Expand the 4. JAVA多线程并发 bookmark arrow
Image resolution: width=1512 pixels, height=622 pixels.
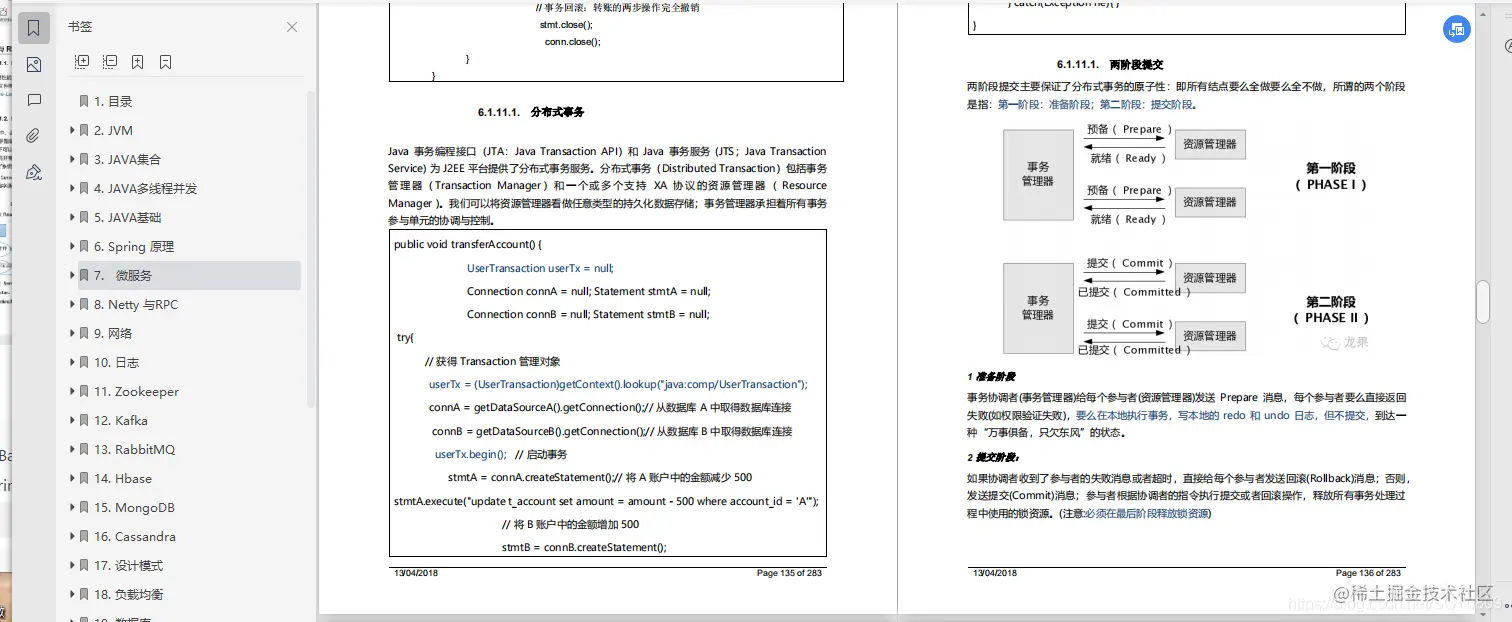pyautogui.click(x=72, y=189)
